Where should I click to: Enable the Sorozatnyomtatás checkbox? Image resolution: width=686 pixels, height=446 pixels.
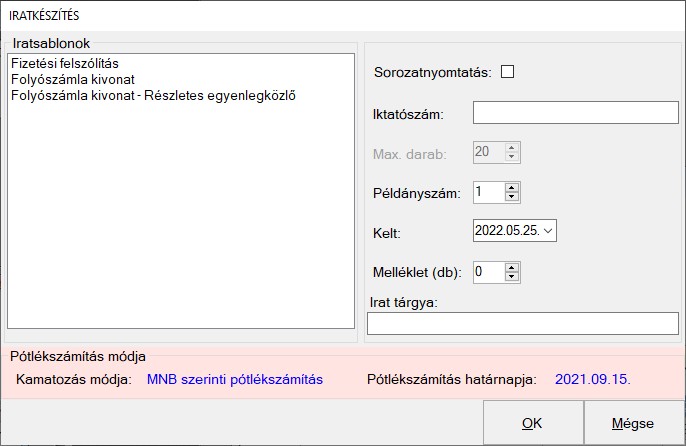tap(507, 72)
